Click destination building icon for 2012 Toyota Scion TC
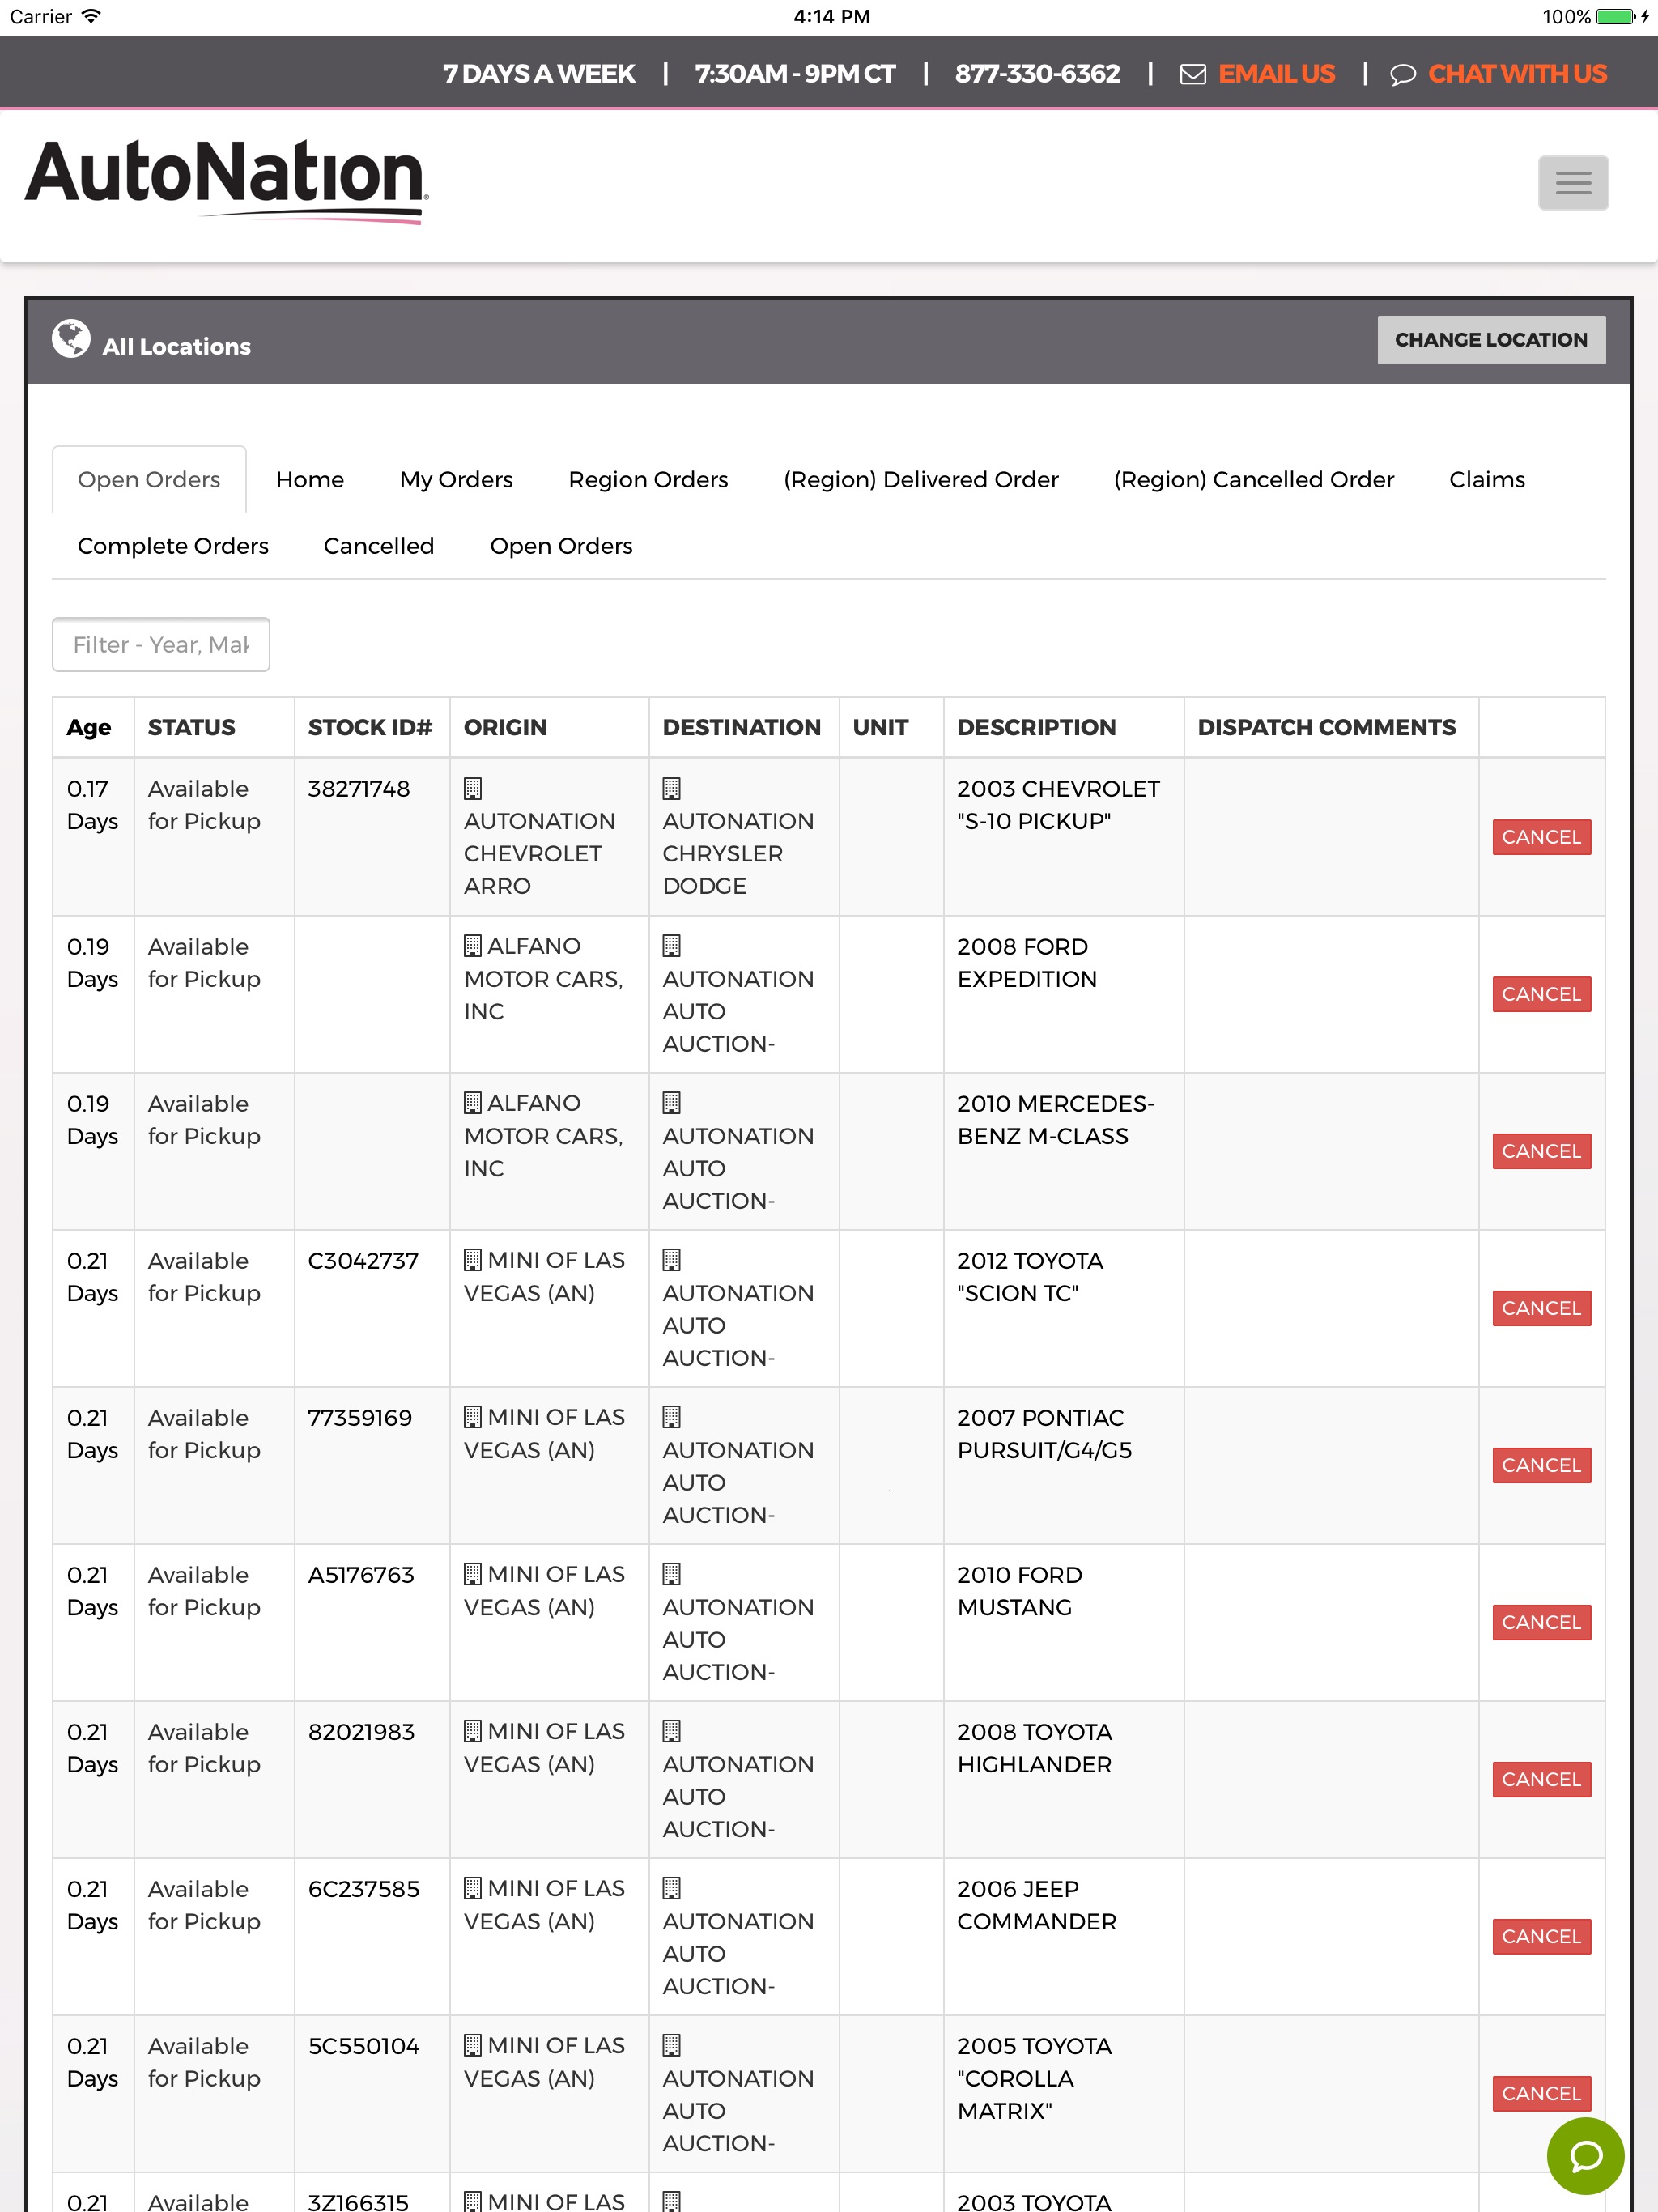 click(672, 1260)
